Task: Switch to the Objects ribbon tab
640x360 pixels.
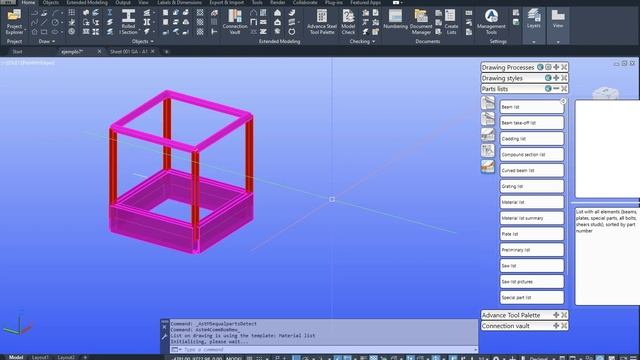Action: click(51, 2)
